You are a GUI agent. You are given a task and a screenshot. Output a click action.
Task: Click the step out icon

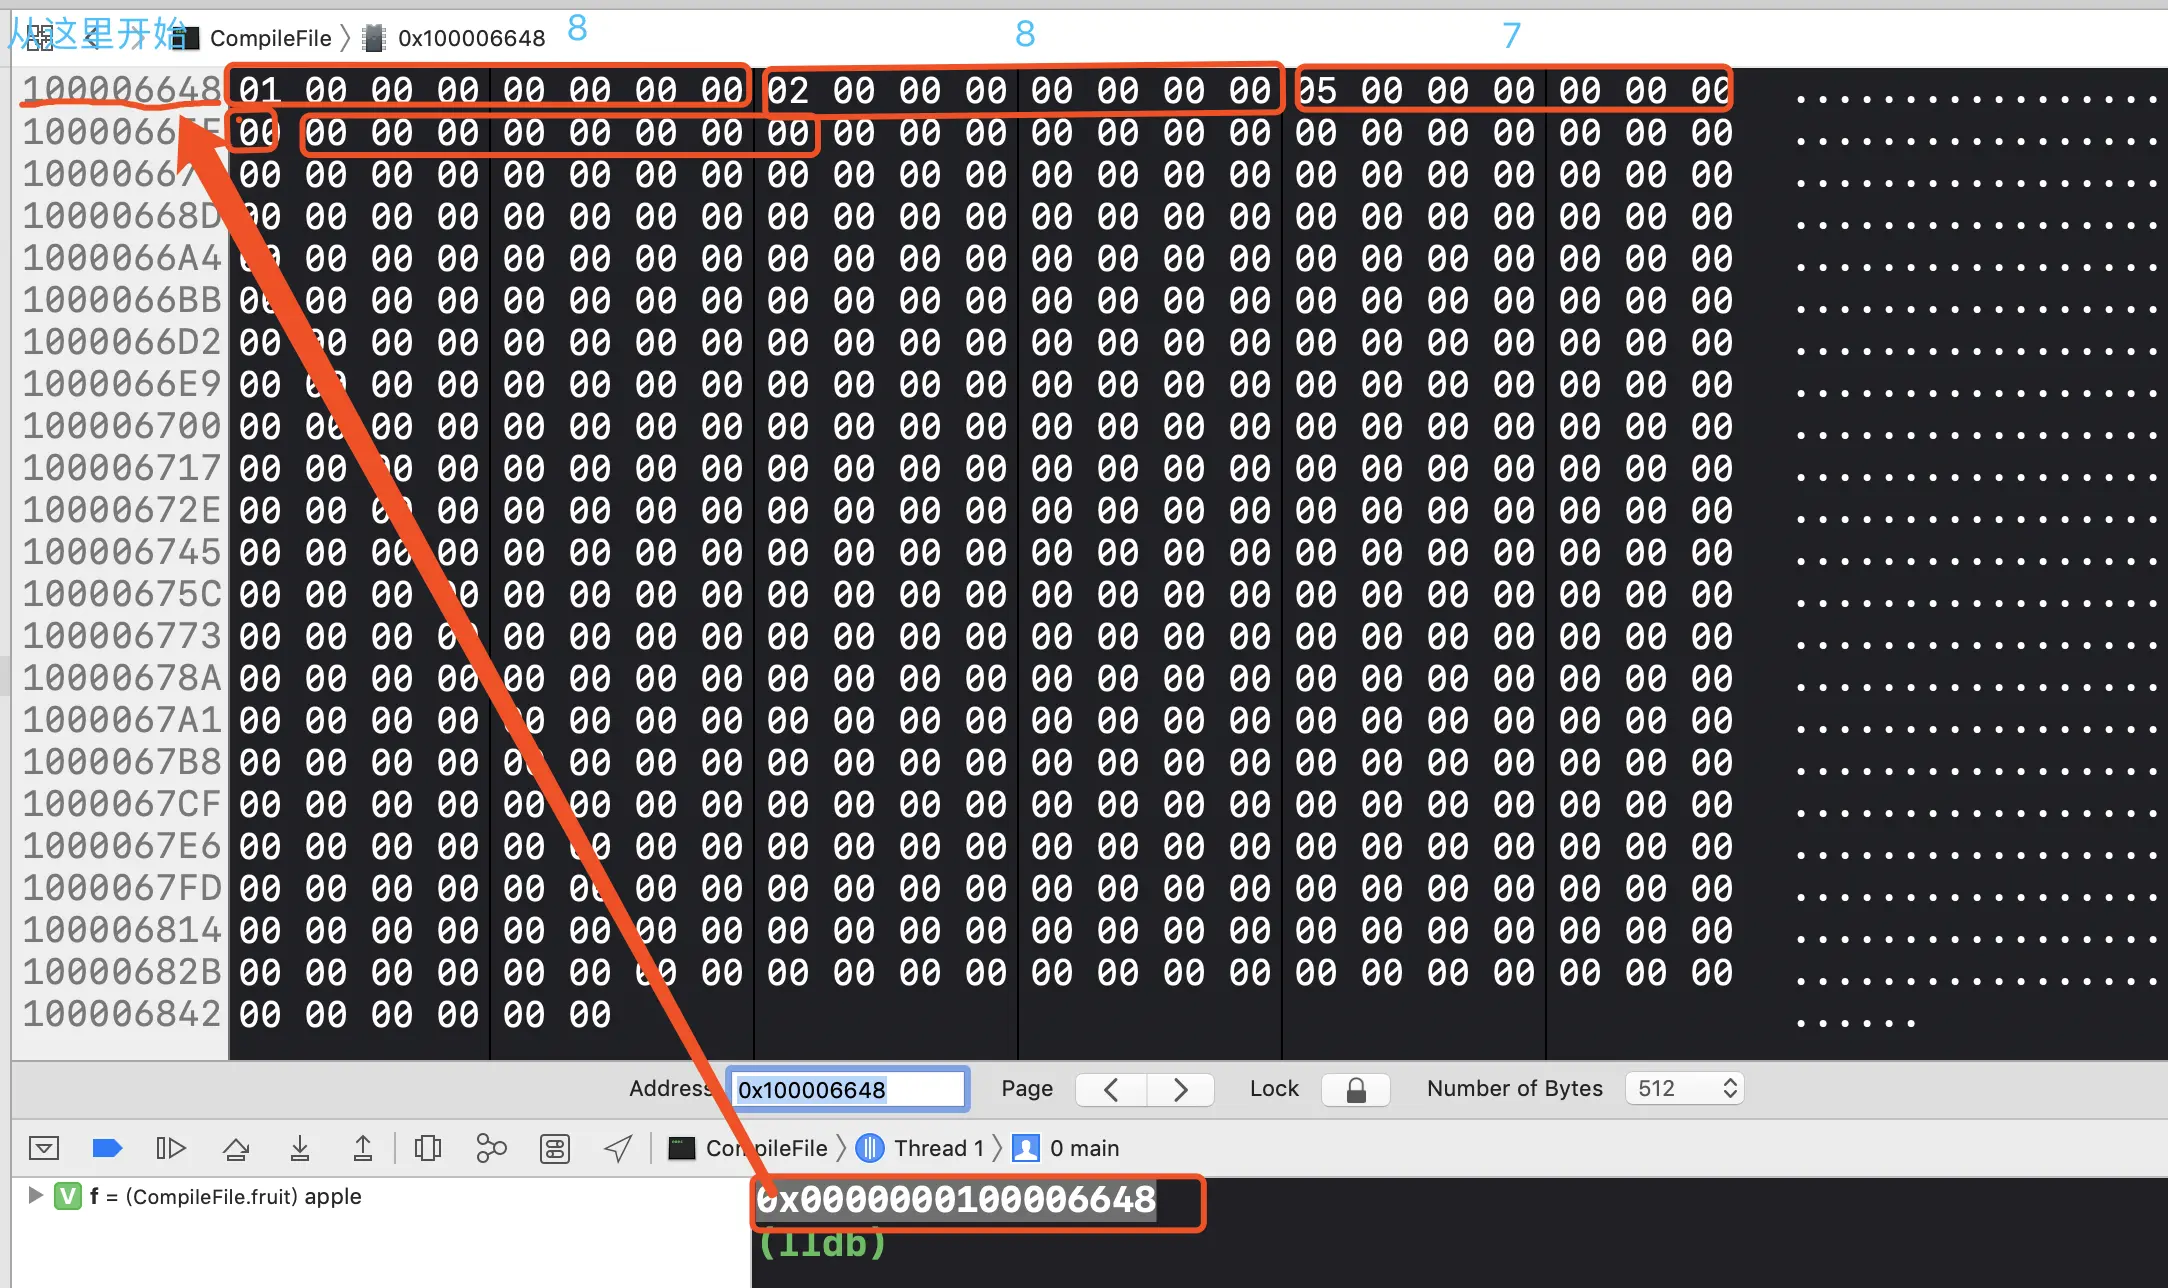363,1148
